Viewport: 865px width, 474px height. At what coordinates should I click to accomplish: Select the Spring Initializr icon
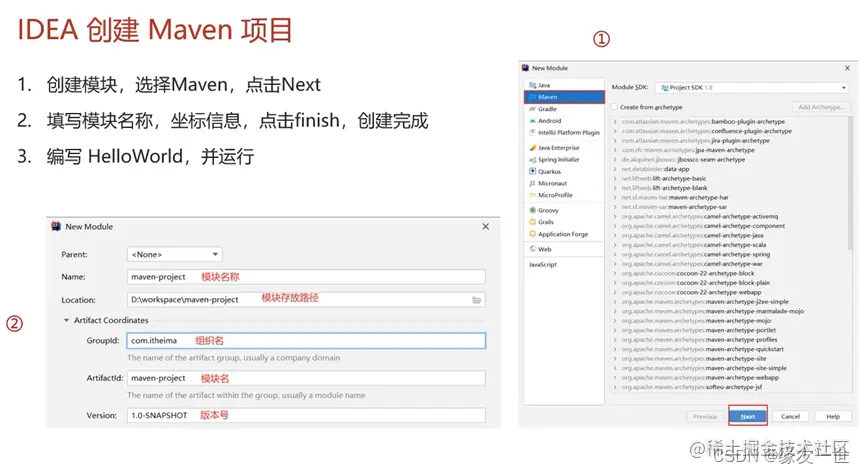(532, 159)
